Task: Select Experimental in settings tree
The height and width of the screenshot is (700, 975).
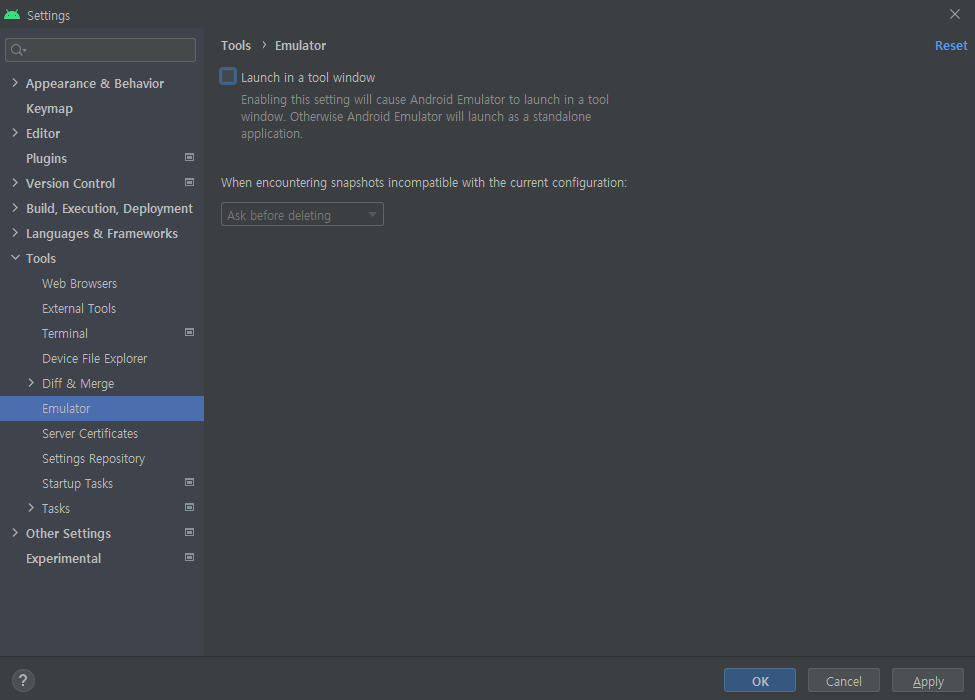Action: coord(63,559)
